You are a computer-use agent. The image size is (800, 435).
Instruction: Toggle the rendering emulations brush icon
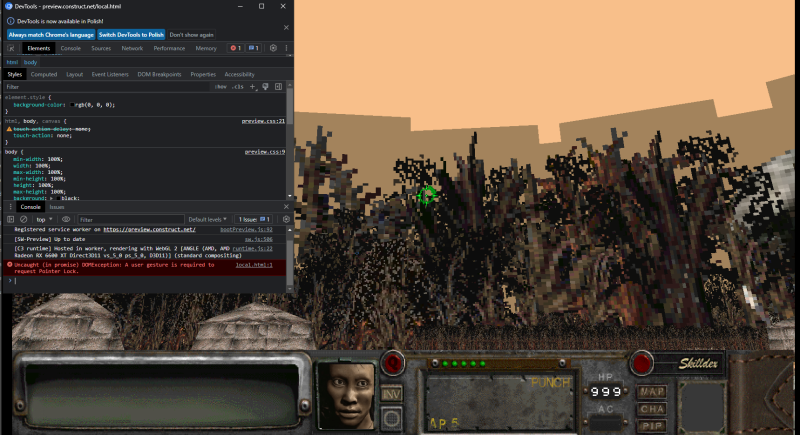pos(265,87)
